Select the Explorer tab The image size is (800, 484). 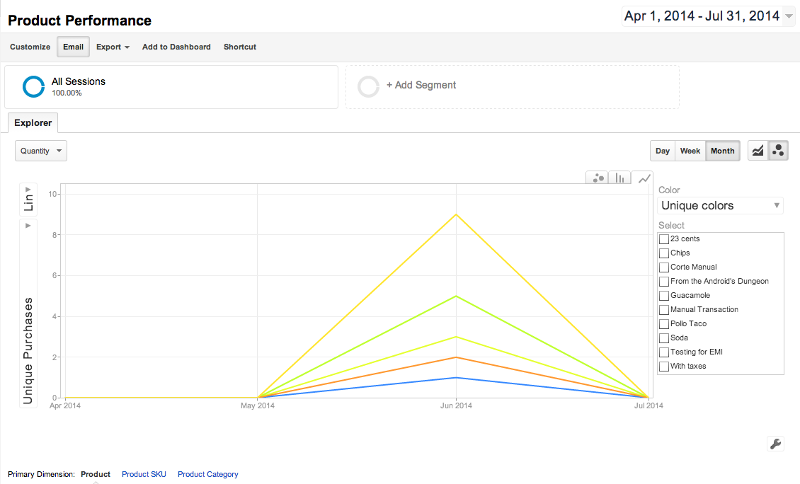tap(33, 123)
